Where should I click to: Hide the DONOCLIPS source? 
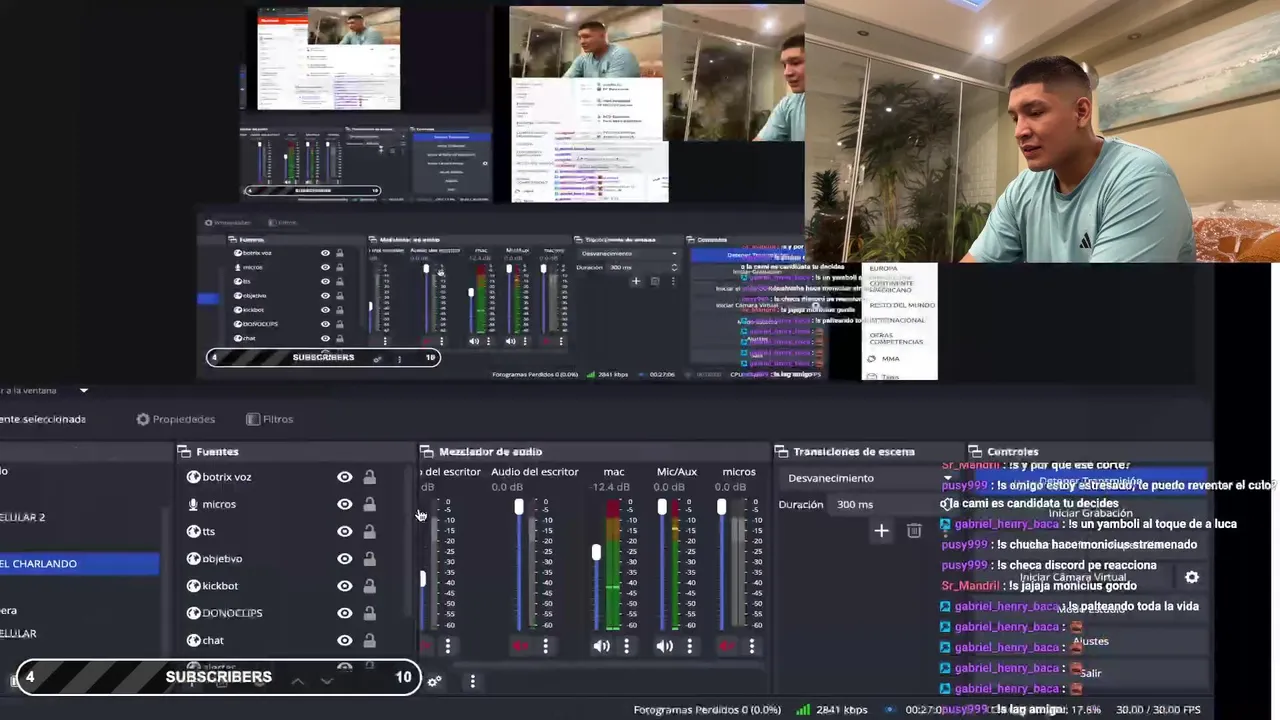click(x=345, y=612)
